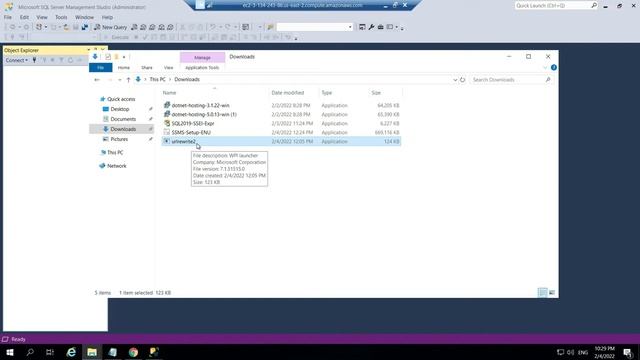Open the address bar history dropdown
640x360 pixels.
[455, 80]
